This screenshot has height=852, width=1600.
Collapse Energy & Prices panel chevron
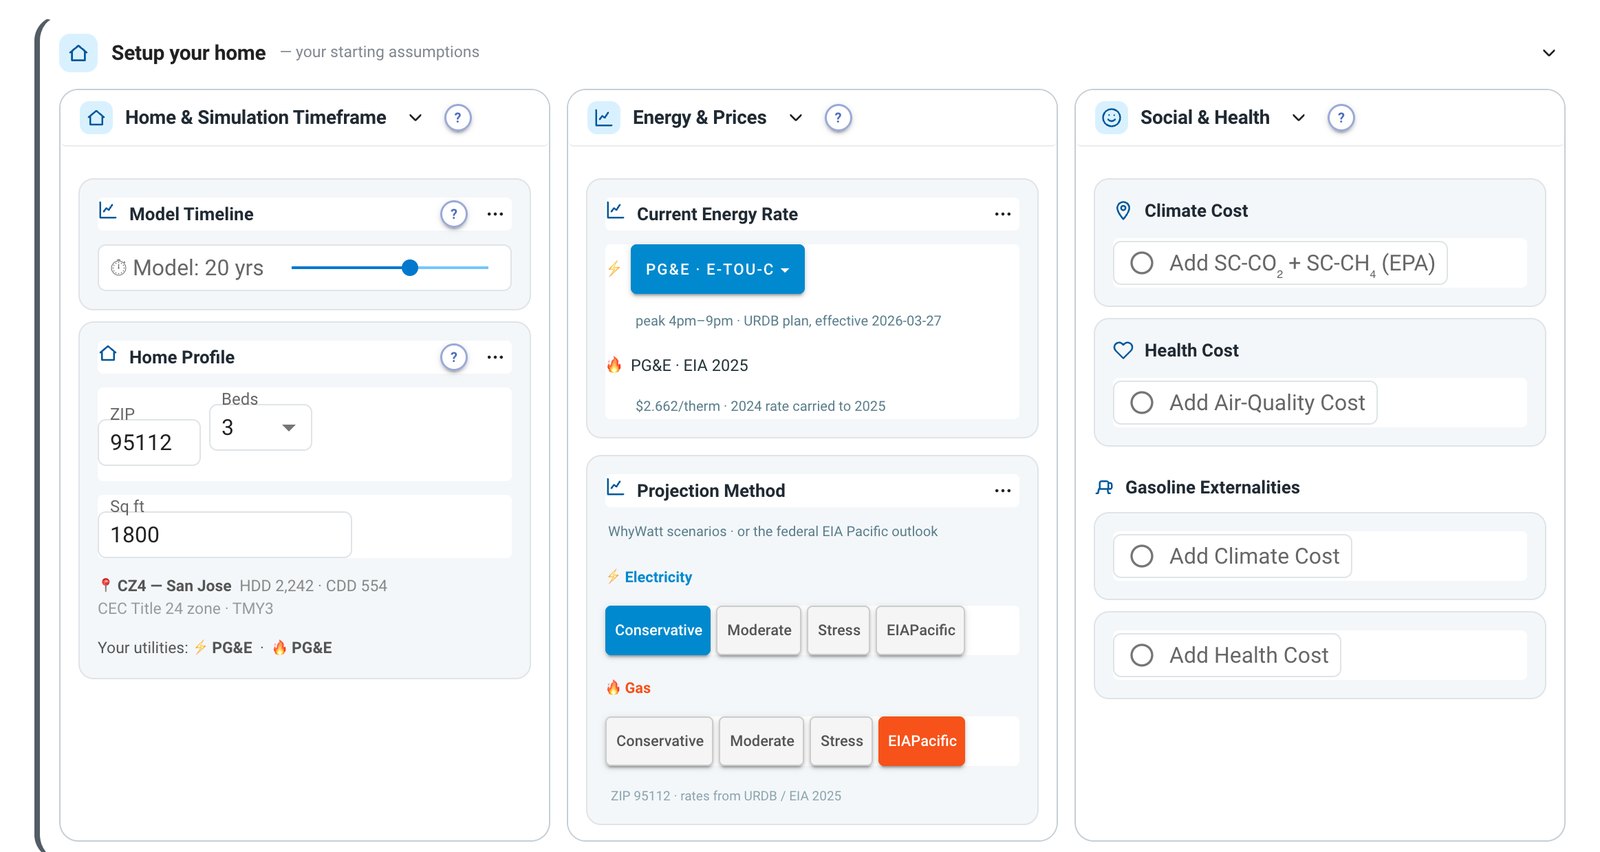coord(796,118)
